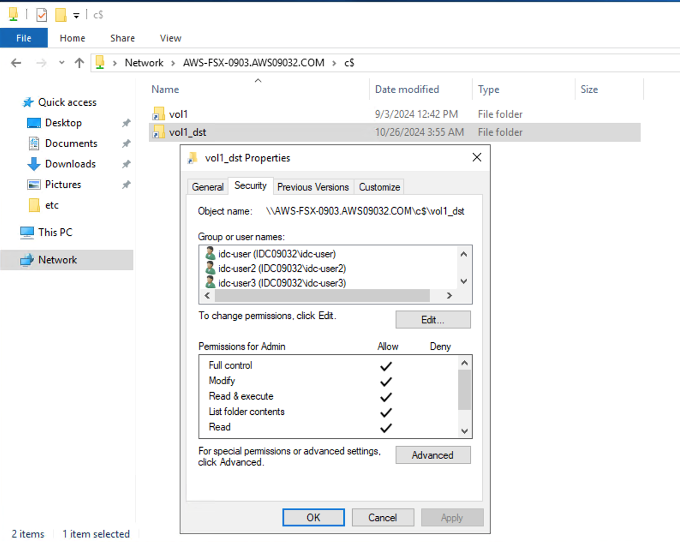680x542 pixels.
Task: Open the Recent locations dropdown arrow
Action: pos(62,63)
